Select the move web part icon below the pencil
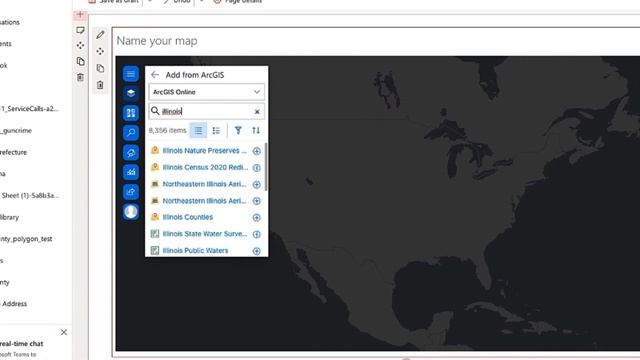Viewport: 640px width, 360px height. 100,51
